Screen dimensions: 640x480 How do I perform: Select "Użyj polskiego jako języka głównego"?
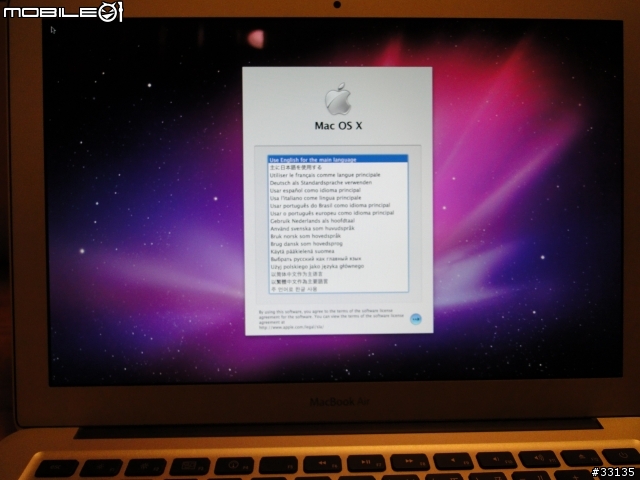(x=338, y=266)
